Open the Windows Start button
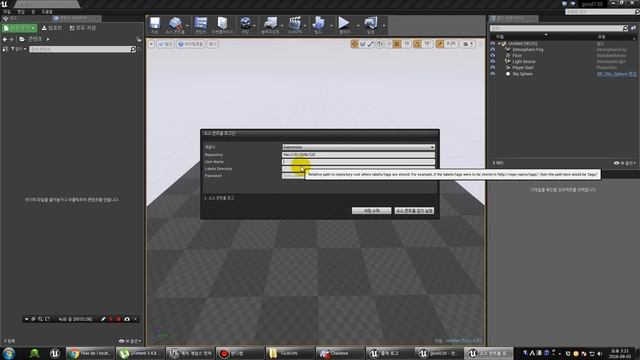 point(9,353)
